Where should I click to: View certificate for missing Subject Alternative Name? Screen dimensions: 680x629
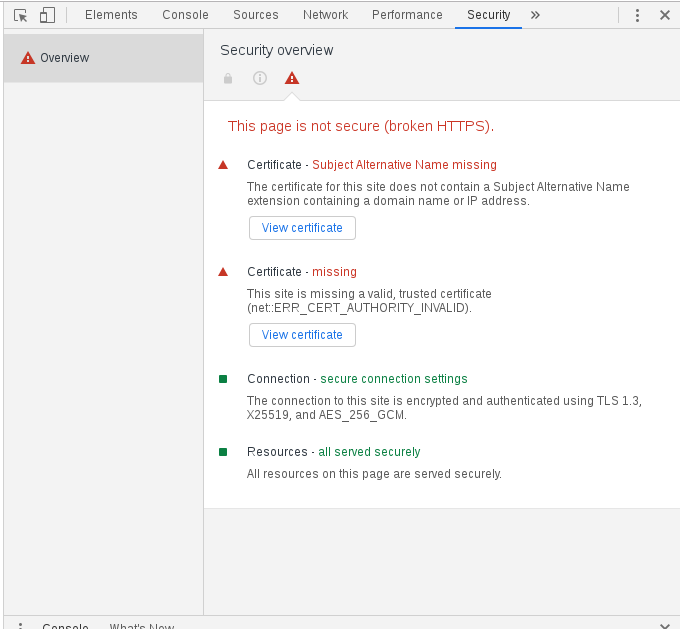click(x=302, y=228)
